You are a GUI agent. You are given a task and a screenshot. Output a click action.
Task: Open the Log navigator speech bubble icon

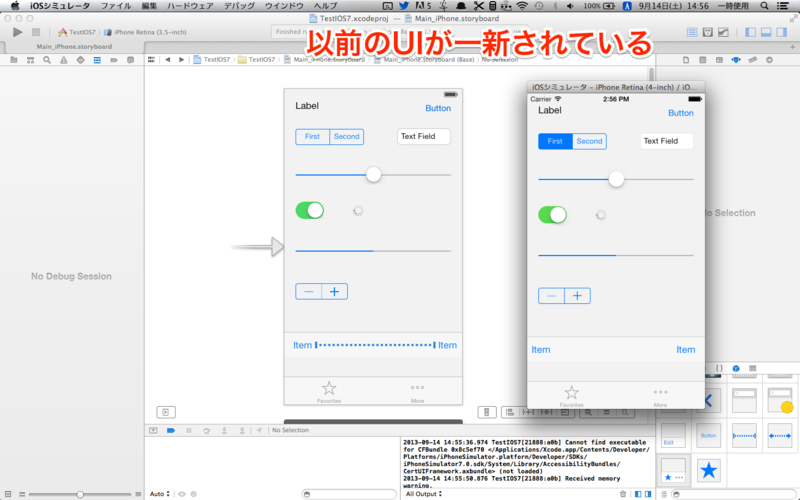click(x=131, y=60)
